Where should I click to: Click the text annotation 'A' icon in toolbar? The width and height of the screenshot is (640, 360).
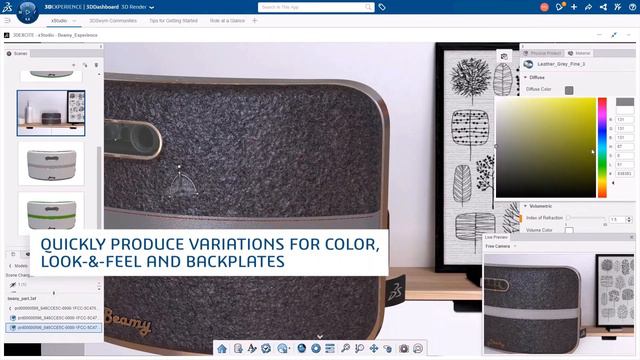pos(252,349)
